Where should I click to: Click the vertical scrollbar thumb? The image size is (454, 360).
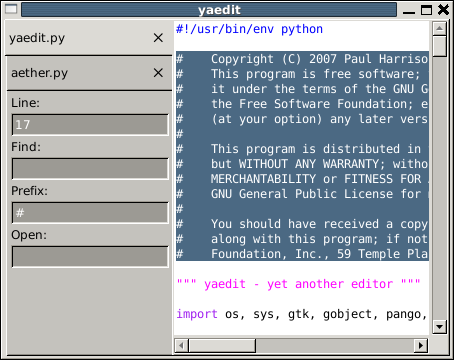[439, 46]
